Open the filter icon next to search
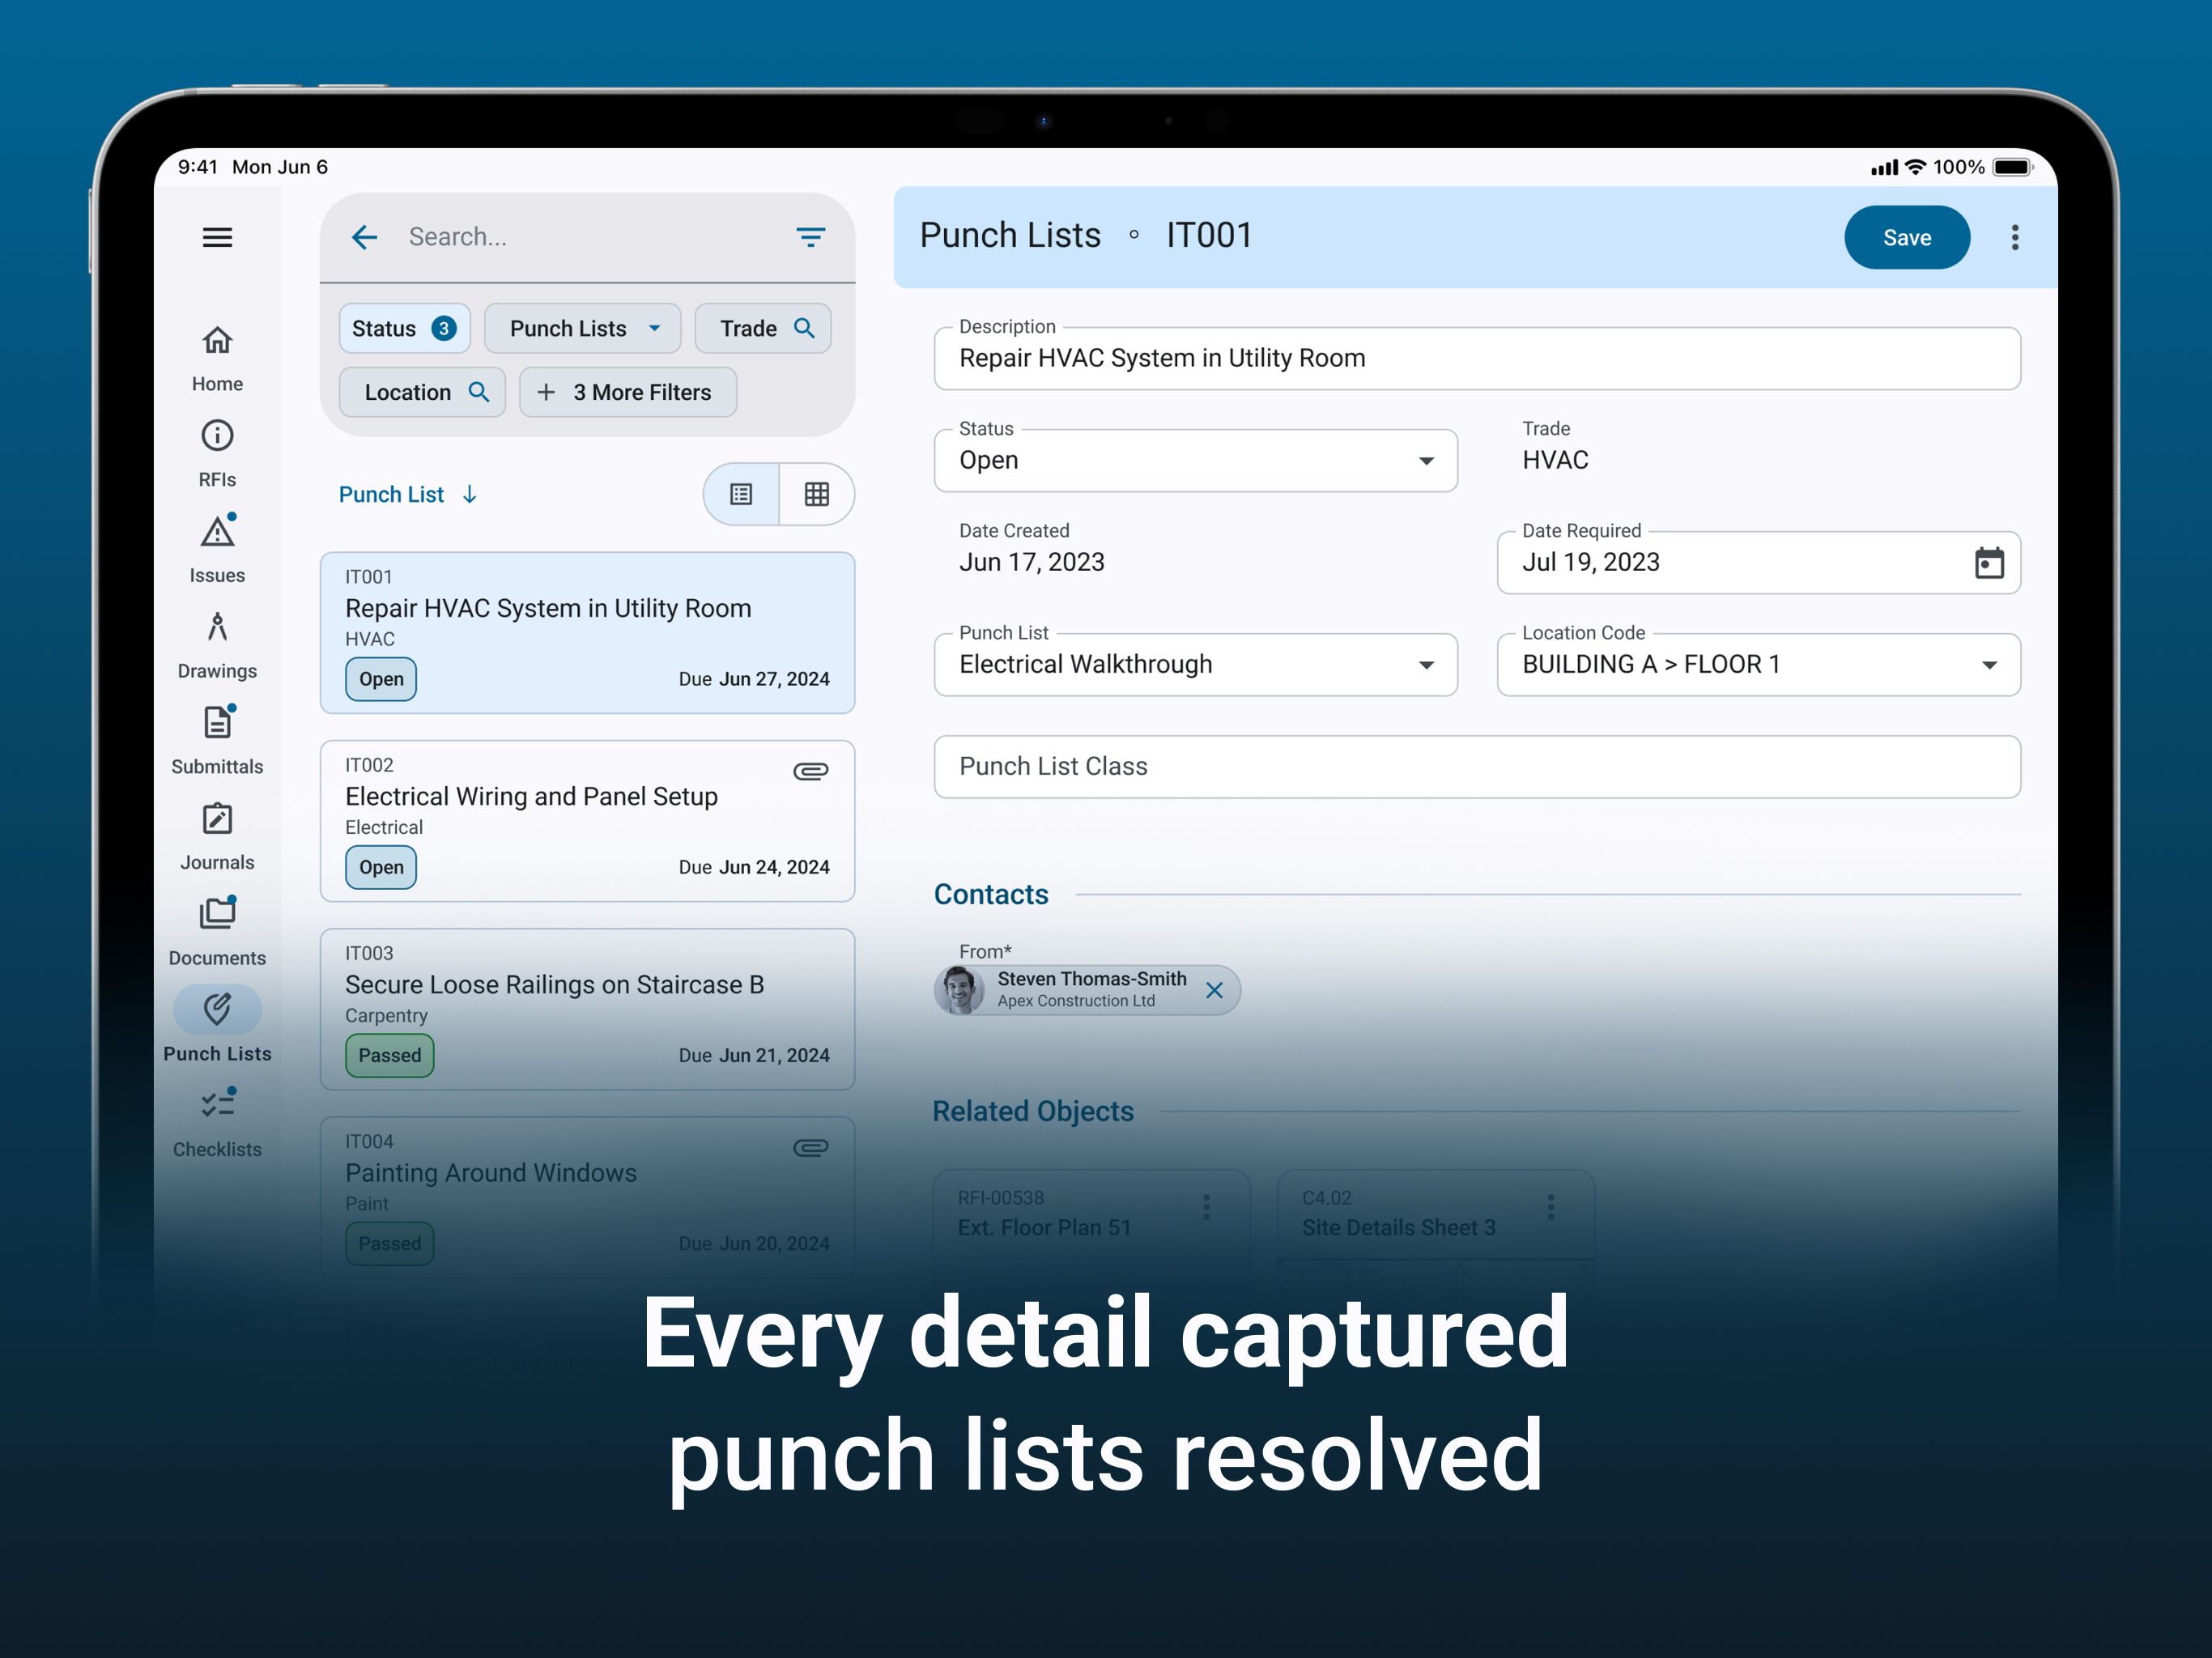Screen dimensions: 2212x1658 [811, 237]
